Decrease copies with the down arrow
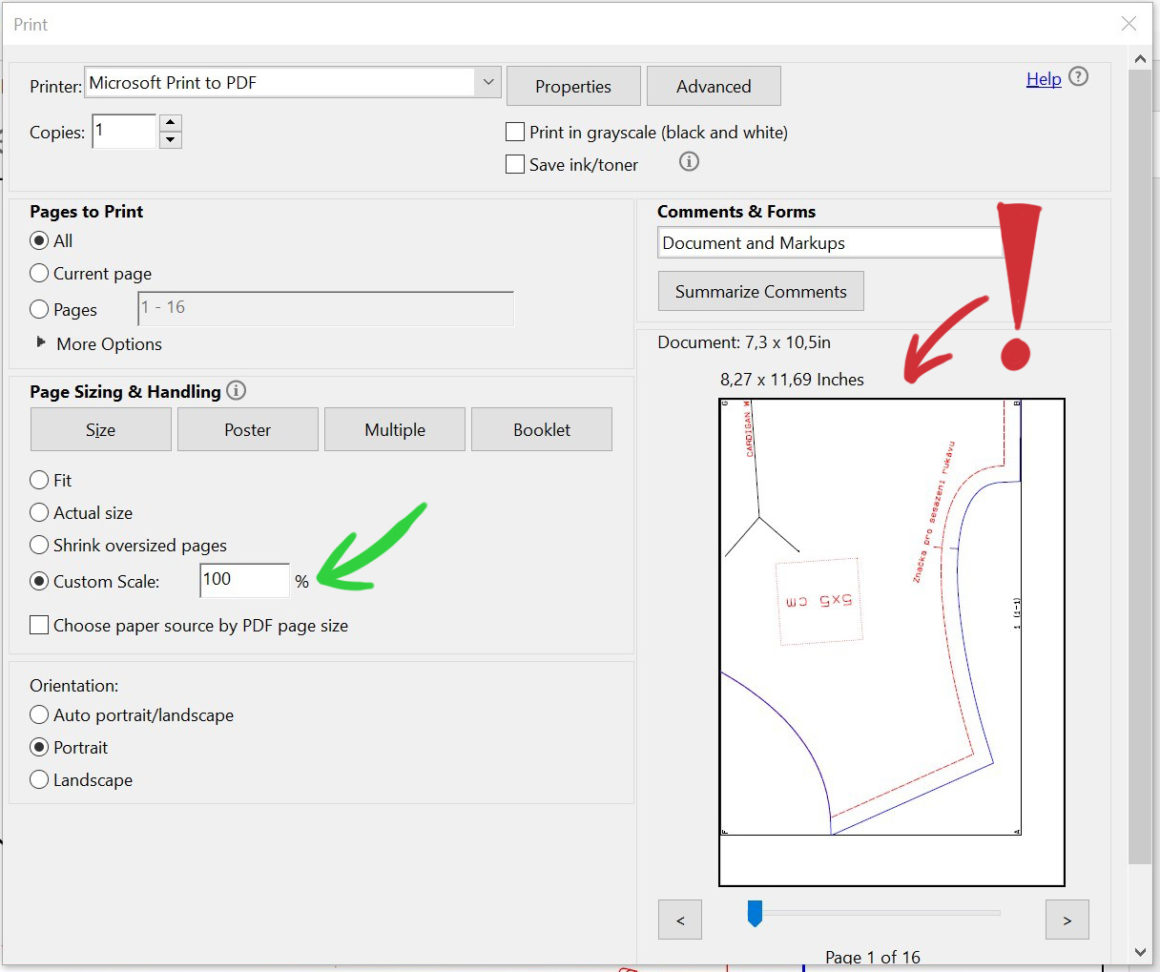This screenshot has height=972, width=1160. pyautogui.click(x=170, y=140)
